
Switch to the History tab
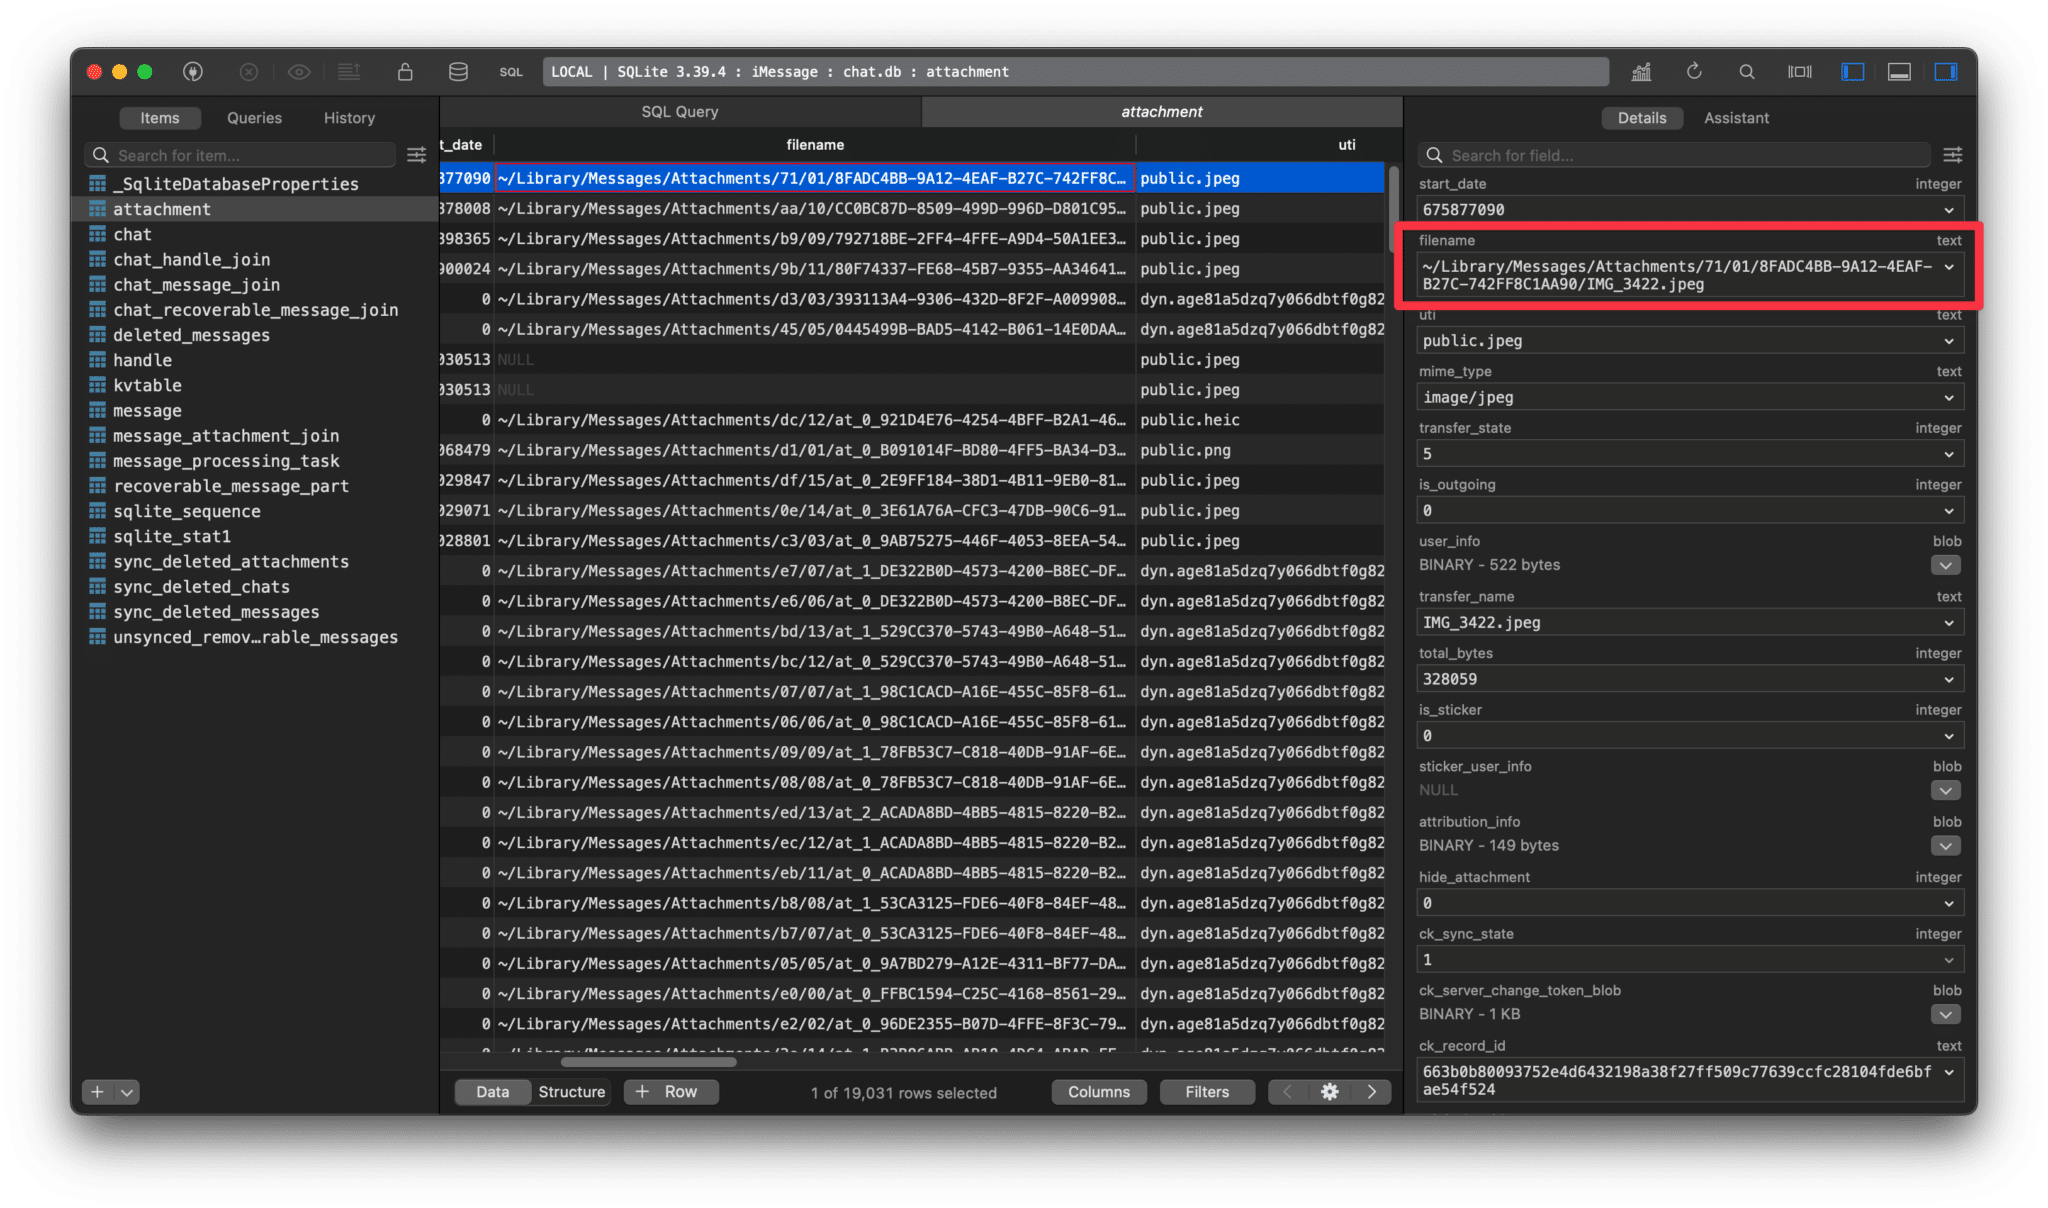pyautogui.click(x=348, y=117)
